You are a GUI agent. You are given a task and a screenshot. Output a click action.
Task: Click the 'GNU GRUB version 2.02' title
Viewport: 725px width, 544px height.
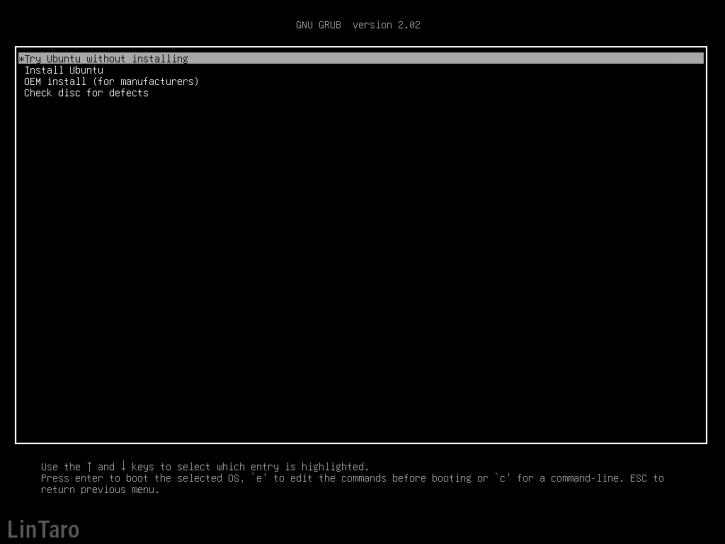click(x=358, y=25)
